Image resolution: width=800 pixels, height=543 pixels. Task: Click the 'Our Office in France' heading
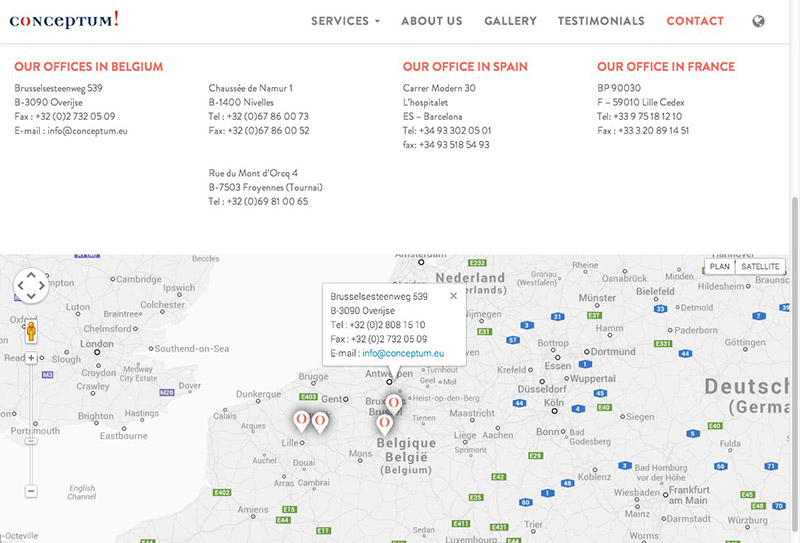[x=666, y=67]
